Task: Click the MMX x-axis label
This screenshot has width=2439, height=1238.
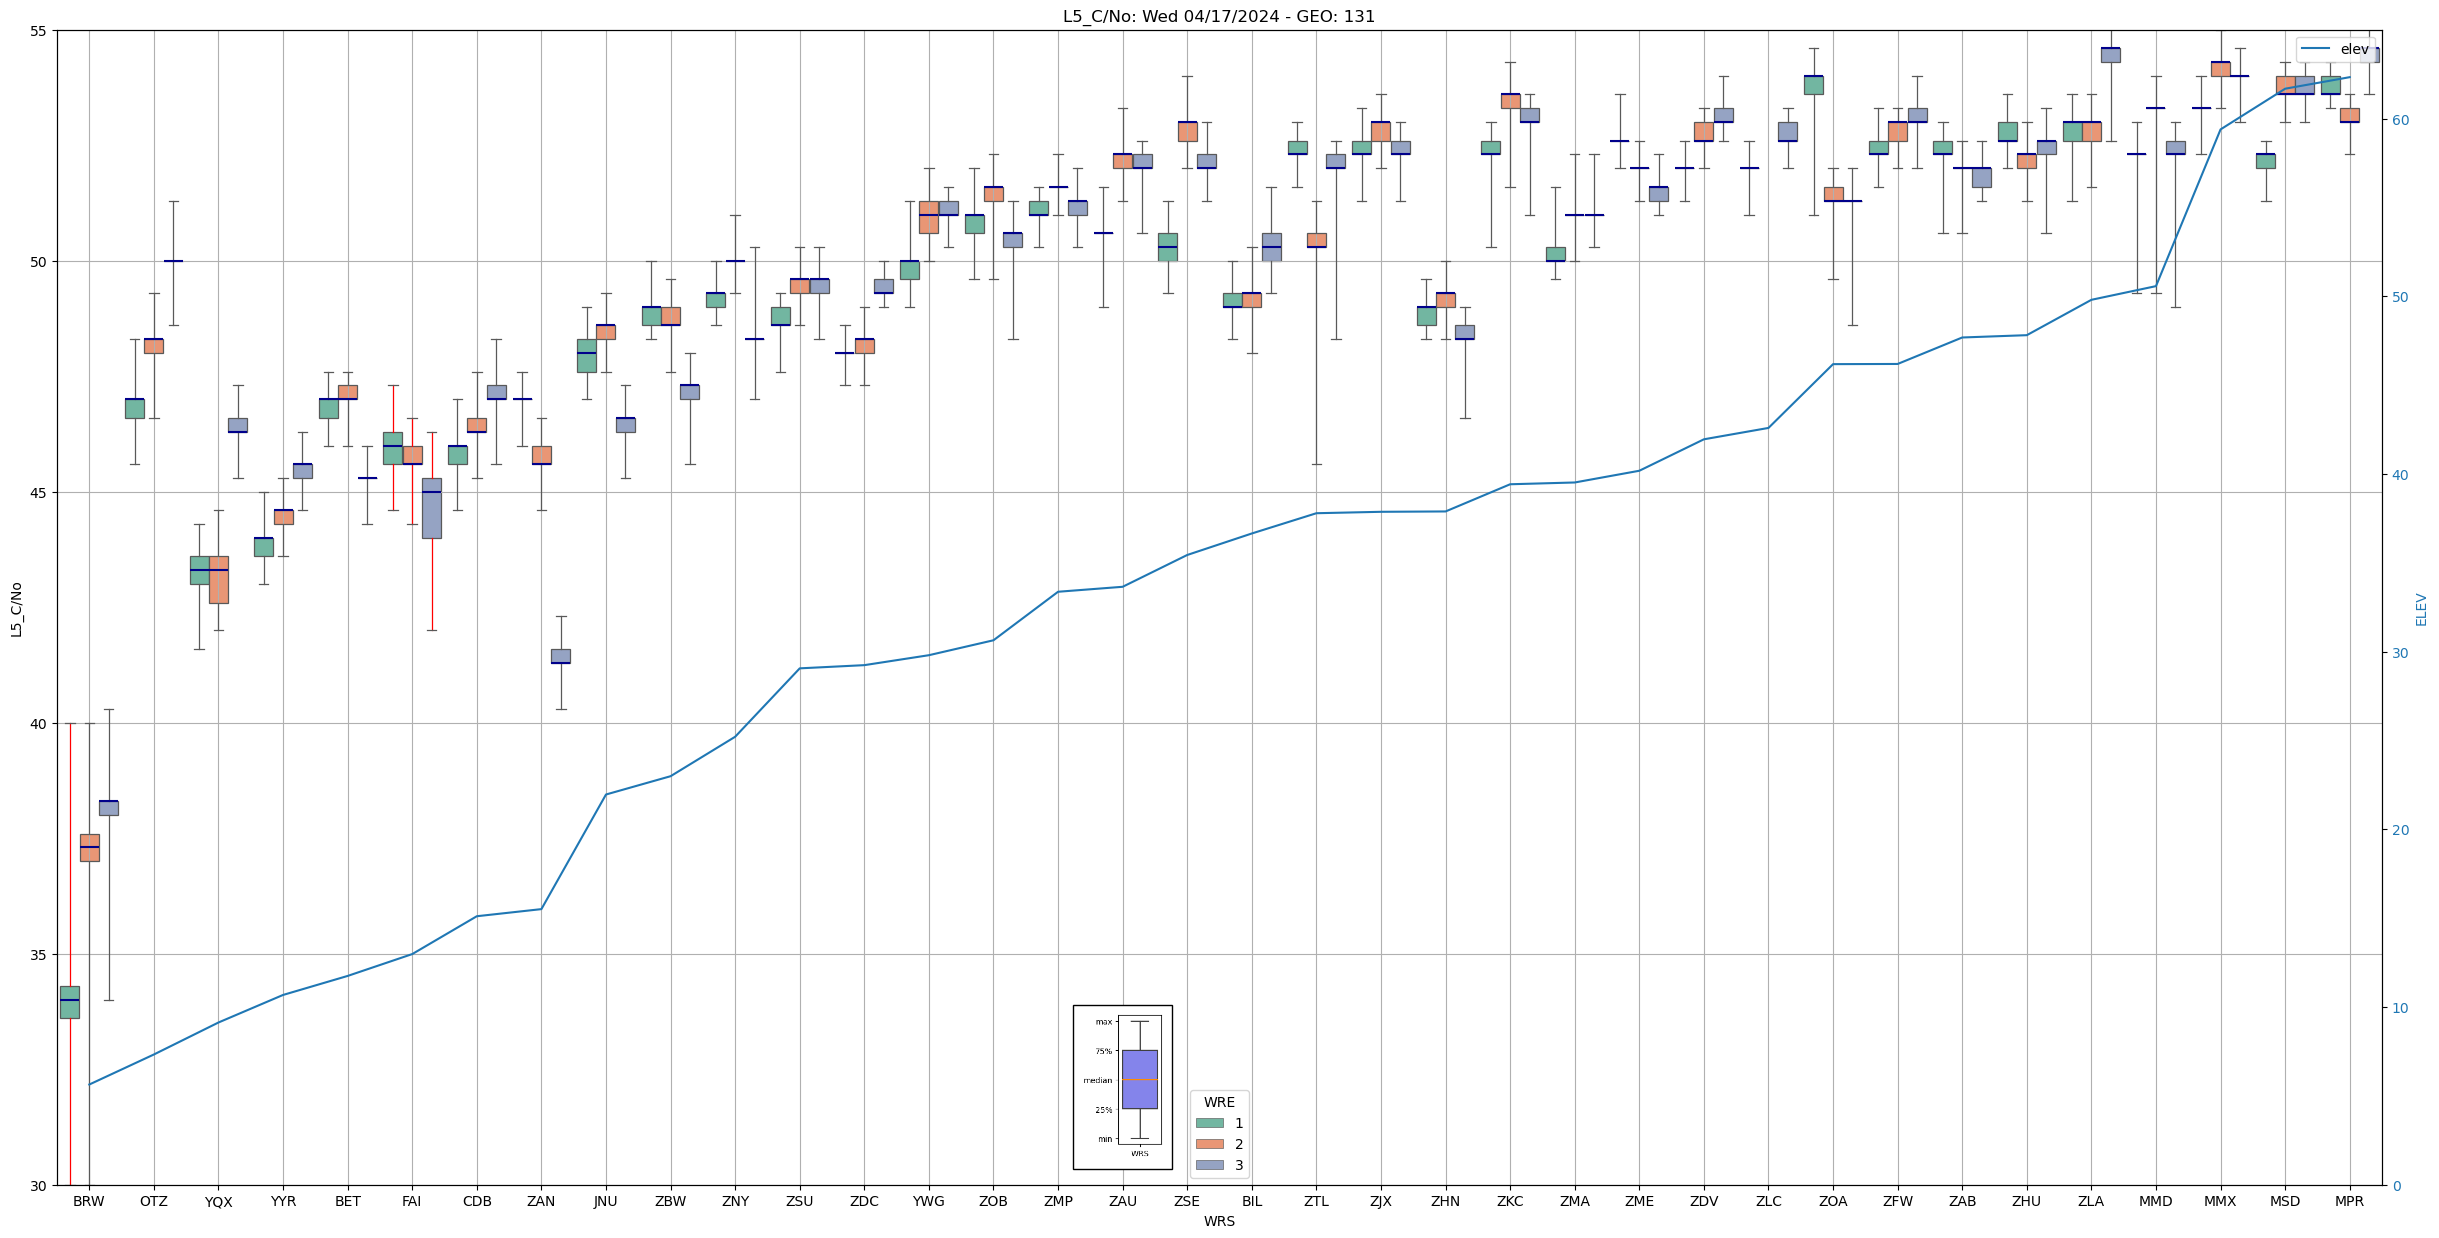Action: pos(2220,1202)
